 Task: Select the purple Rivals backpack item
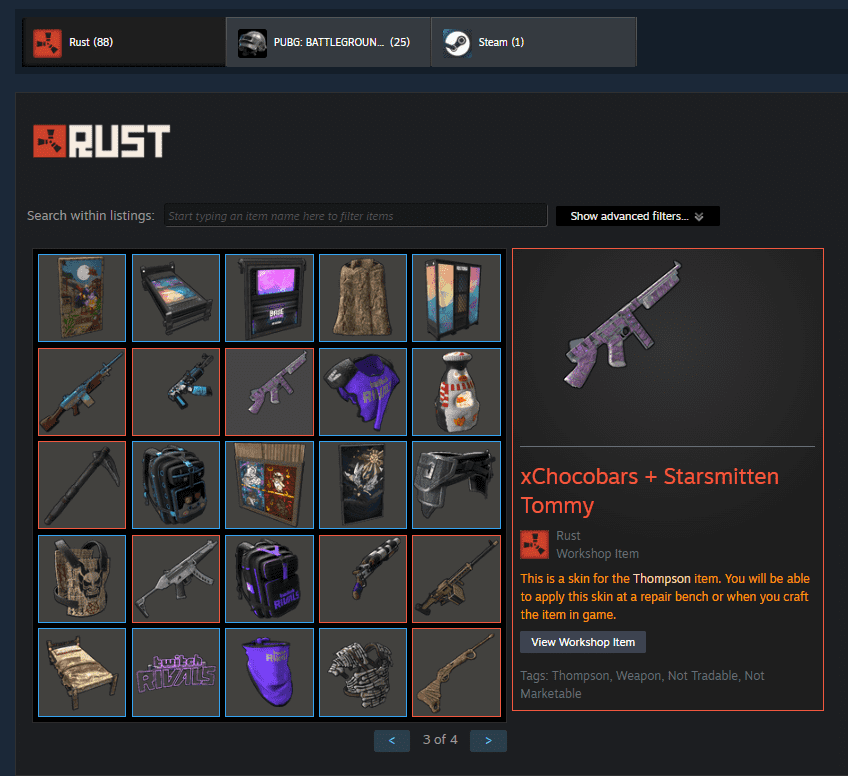pyautogui.click(x=269, y=579)
